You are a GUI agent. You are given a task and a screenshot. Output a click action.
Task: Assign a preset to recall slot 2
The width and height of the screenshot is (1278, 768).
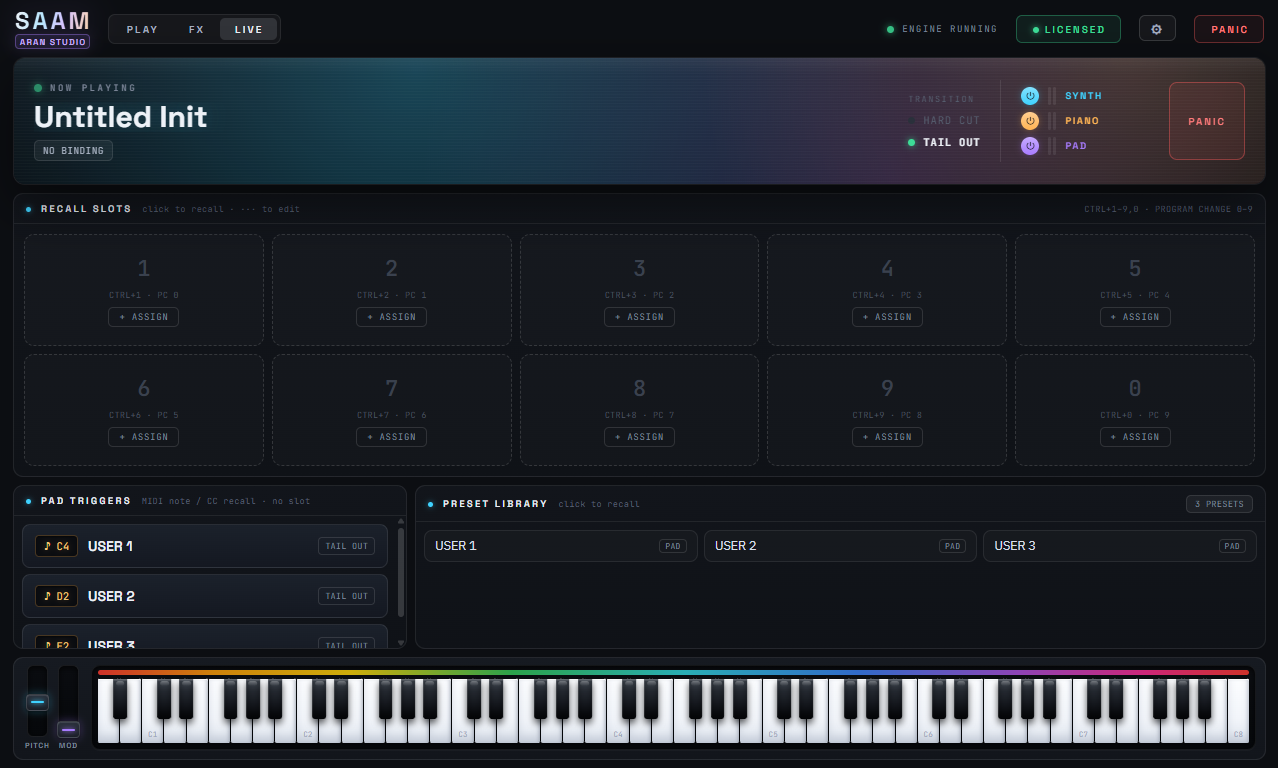pyautogui.click(x=391, y=317)
